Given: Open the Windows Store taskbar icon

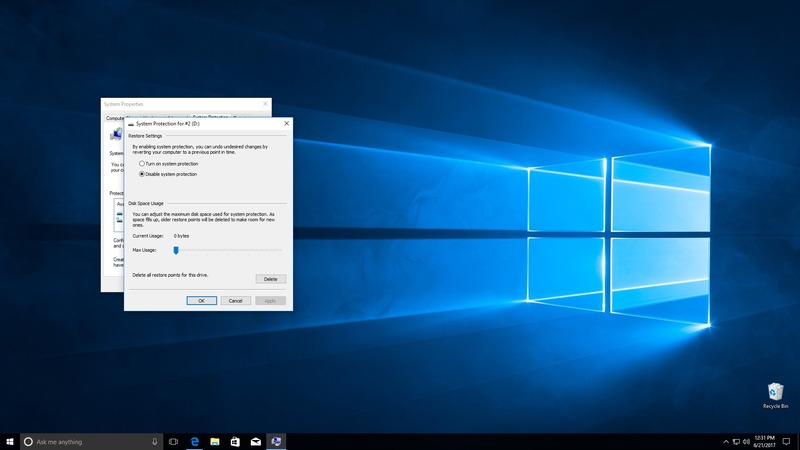Looking at the screenshot, I should pos(235,441).
